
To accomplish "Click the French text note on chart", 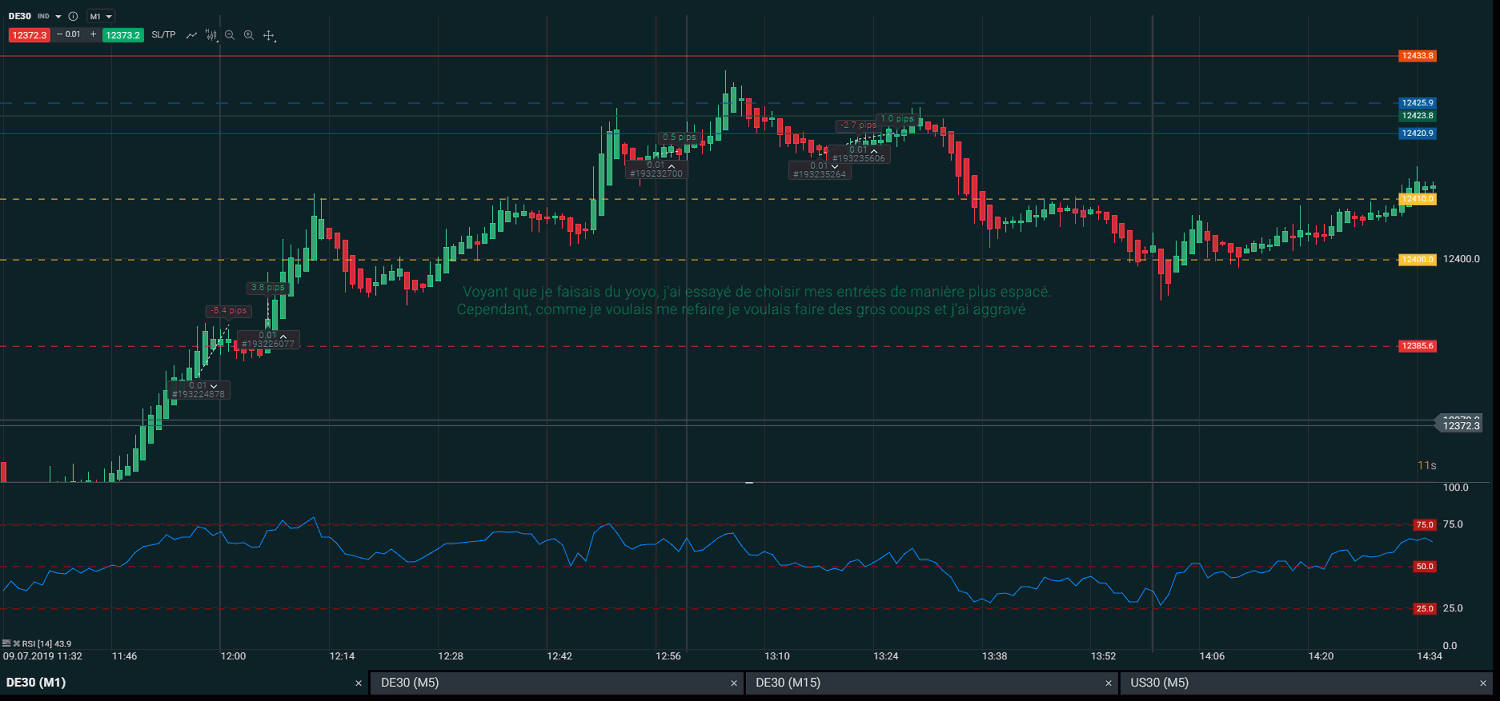I will pos(755,301).
